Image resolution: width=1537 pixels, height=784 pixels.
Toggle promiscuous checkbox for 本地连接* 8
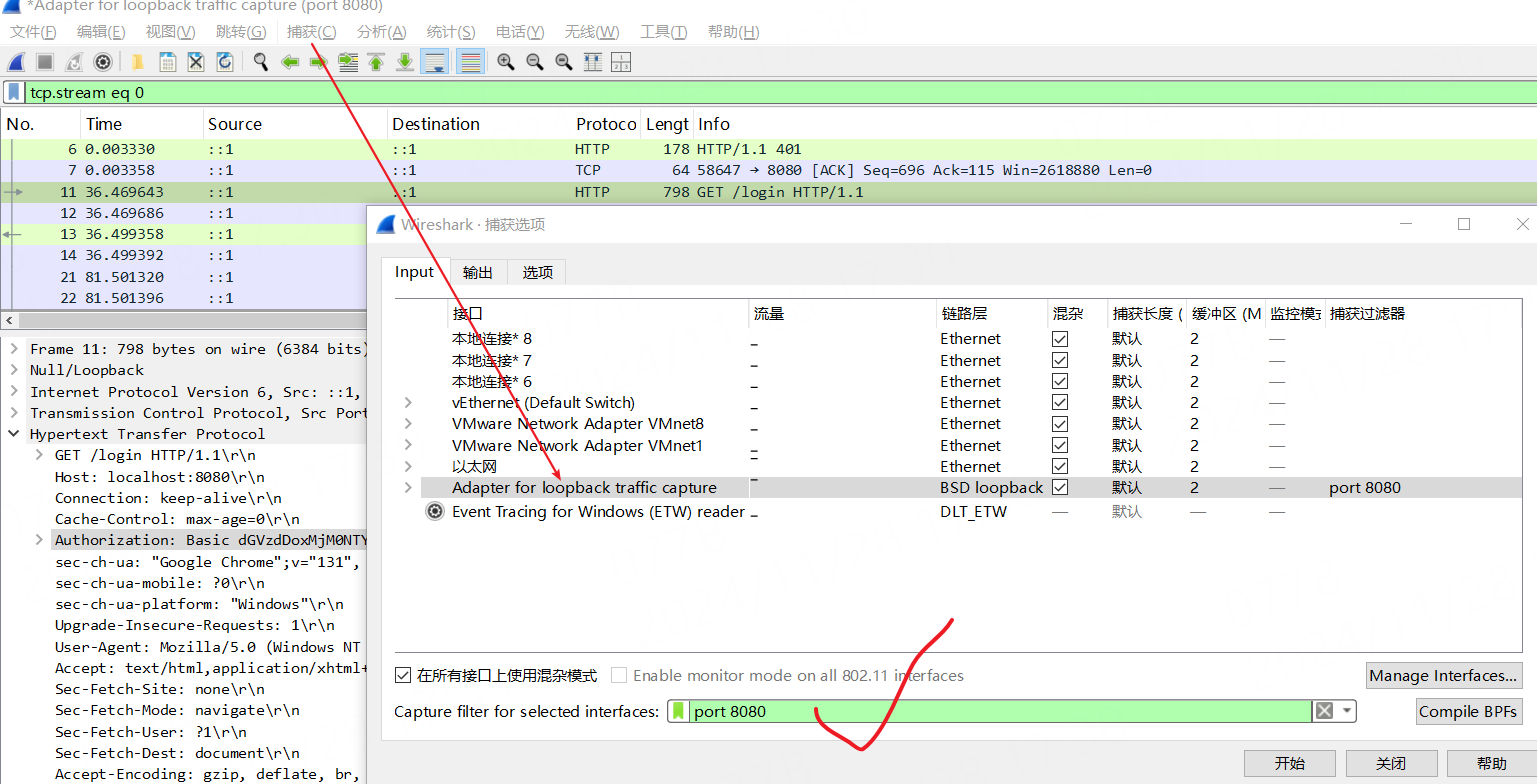[1060, 339]
